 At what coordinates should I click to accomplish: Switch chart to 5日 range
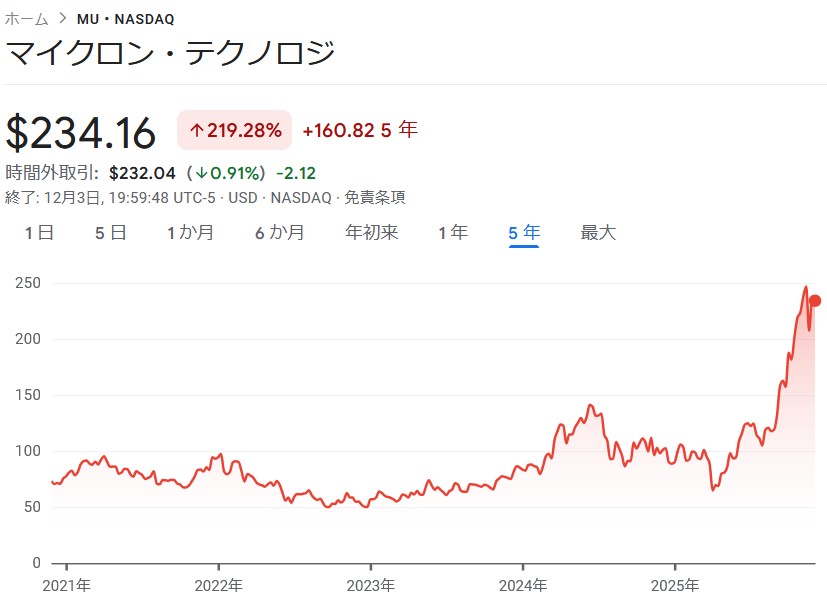tap(111, 233)
